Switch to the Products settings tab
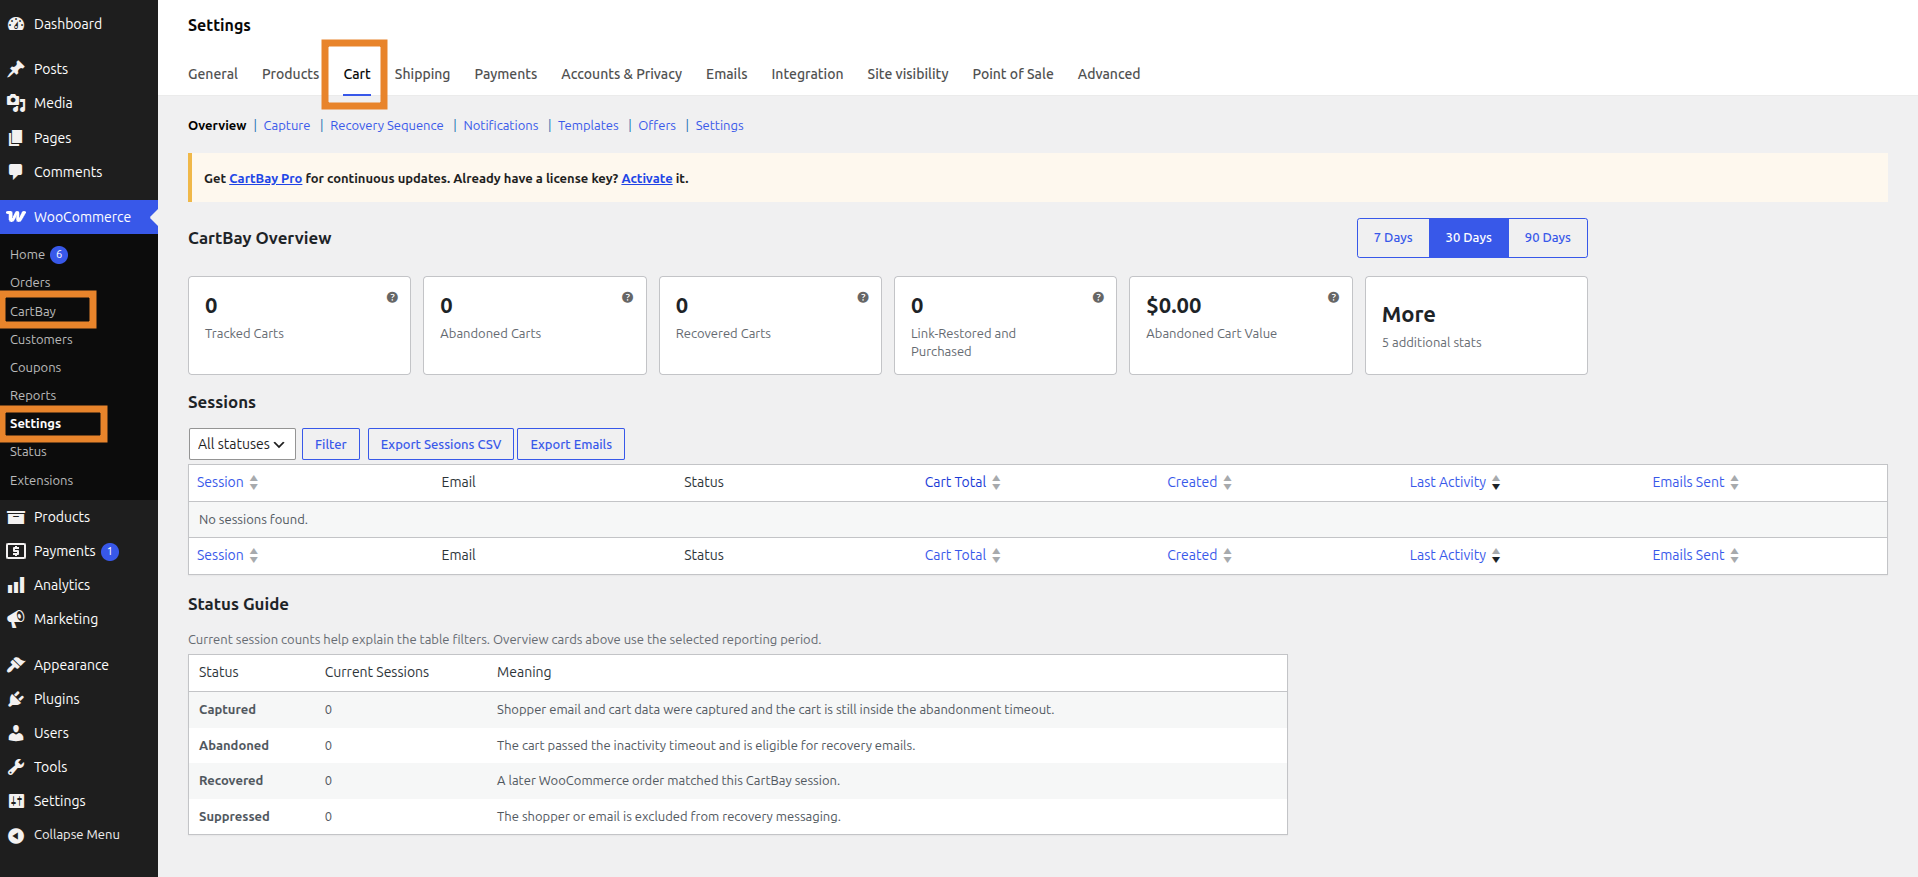Image resolution: width=1918 pixels, height=877 pixels. point(290,74)
